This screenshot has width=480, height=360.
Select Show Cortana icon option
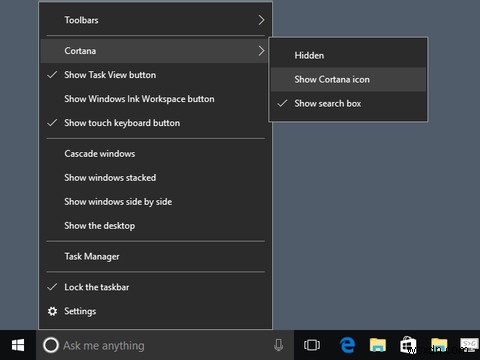[x=348, y=80]
